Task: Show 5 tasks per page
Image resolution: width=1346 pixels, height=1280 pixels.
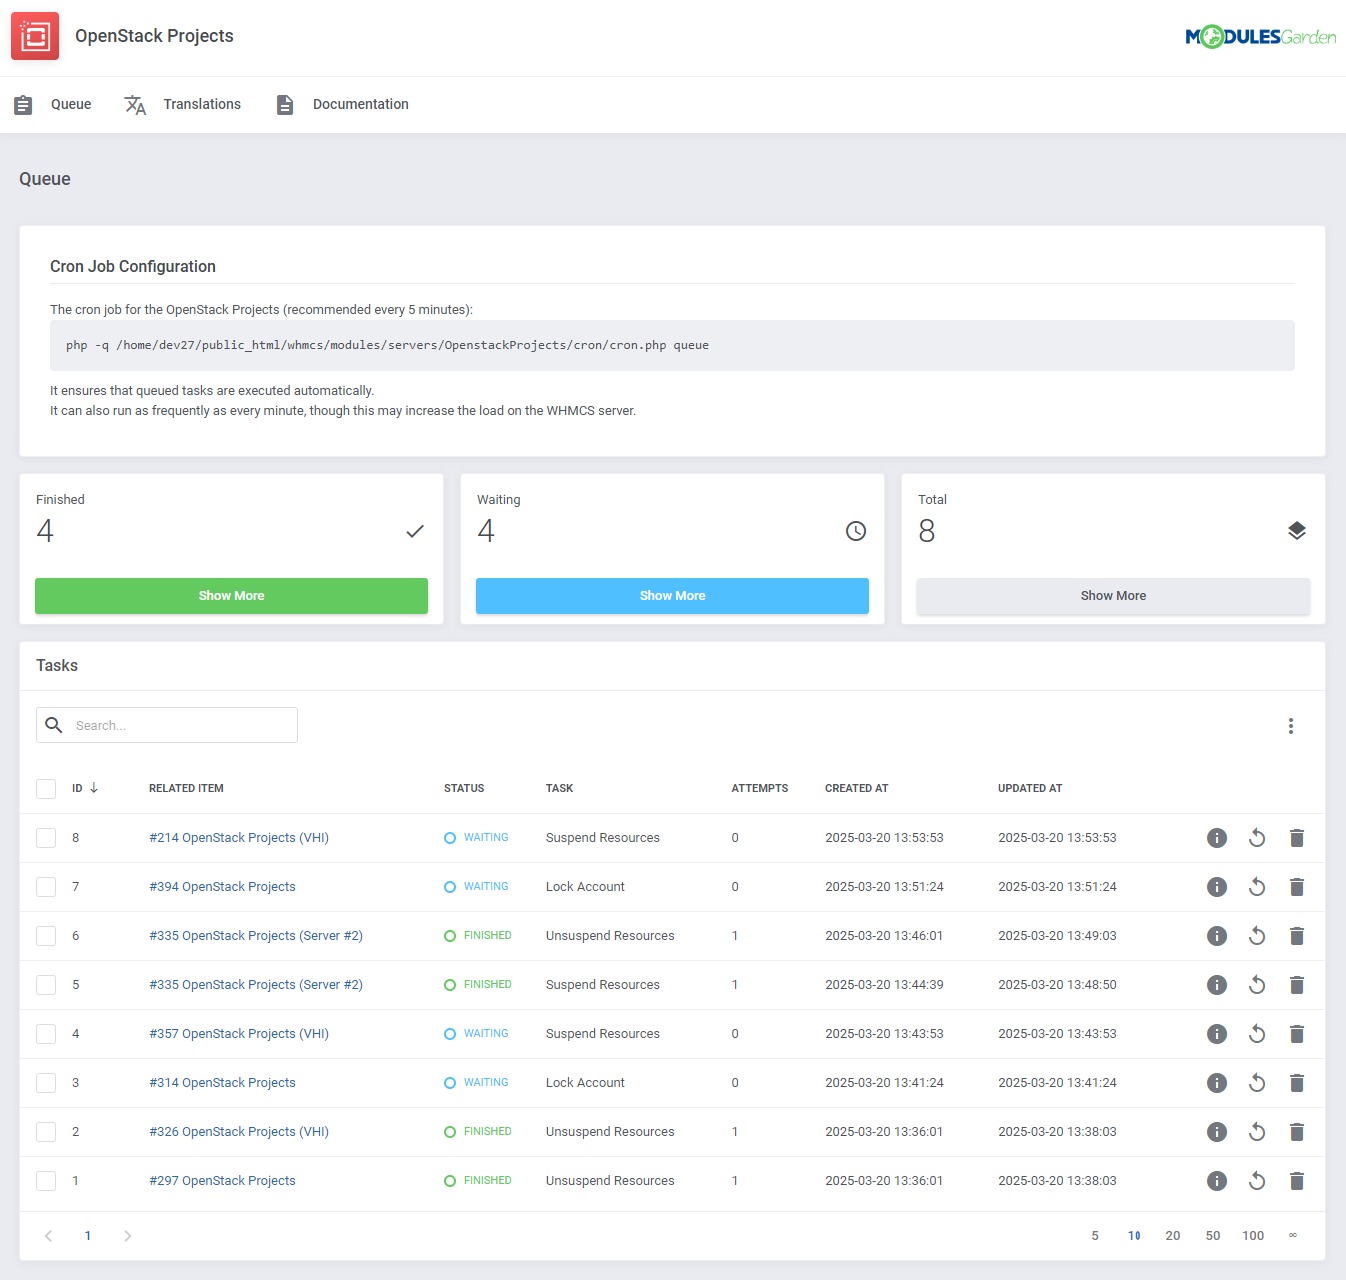Action: pyautogui.click(x=1095, y=1236)
